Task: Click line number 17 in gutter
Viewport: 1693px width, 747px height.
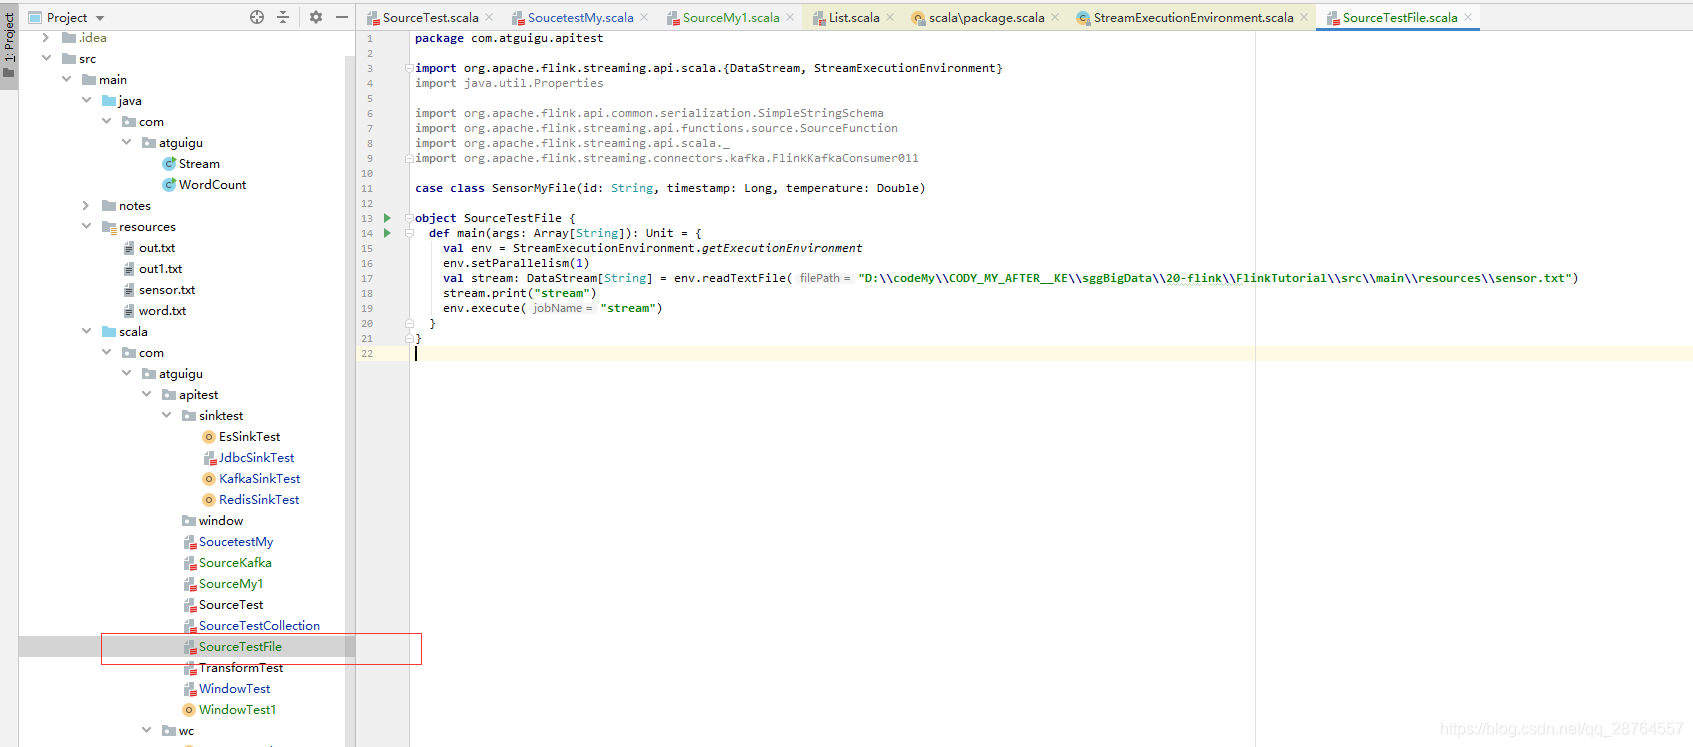Action: click(x=367, y=278)
